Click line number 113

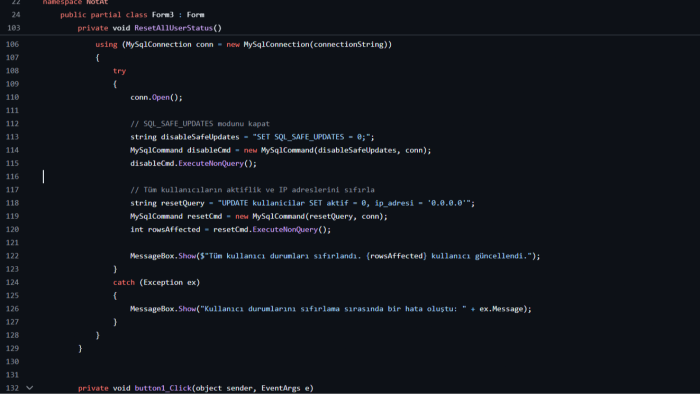[x=12, y=137]
